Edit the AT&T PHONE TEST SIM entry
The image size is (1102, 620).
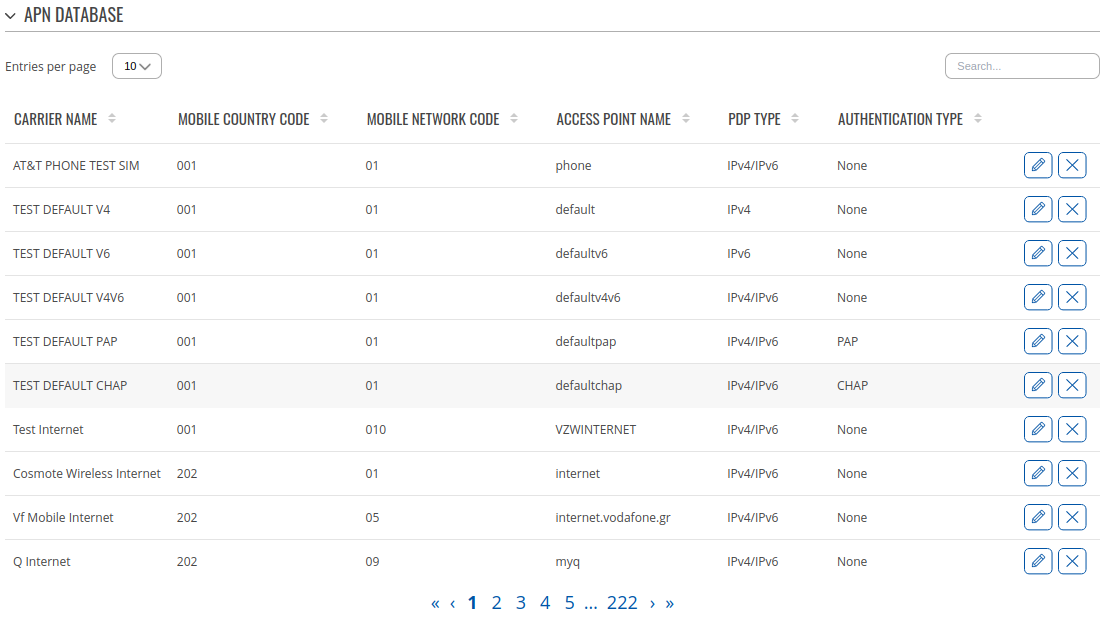pos(1038,165)
